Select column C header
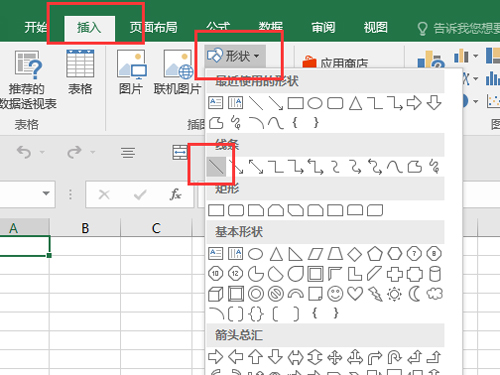The width and height of the screenshot is (500, 375). (x=156, y=228)
